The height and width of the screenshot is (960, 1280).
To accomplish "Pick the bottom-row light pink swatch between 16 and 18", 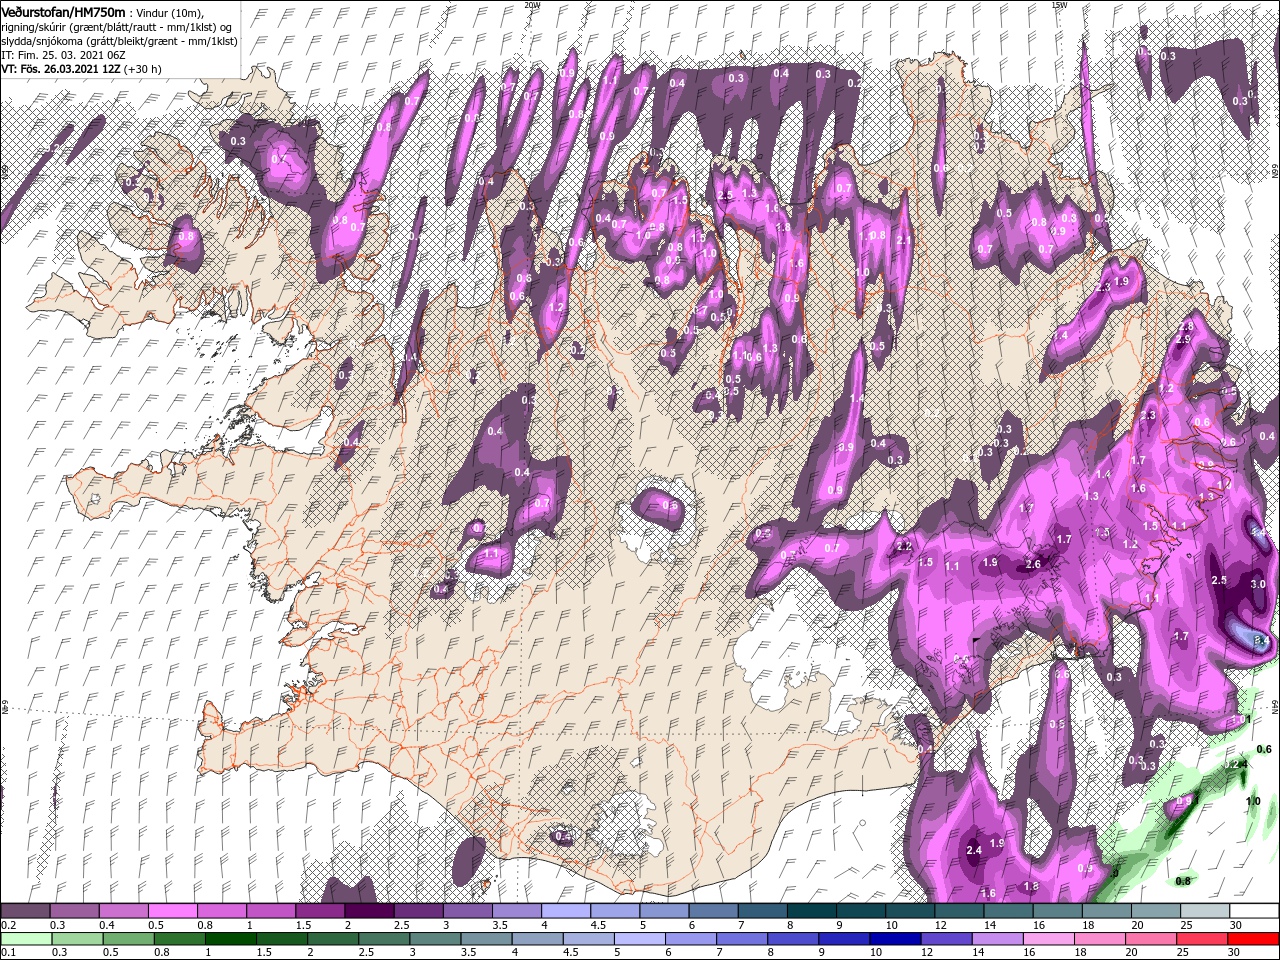I will click(x=1049, y=939).
